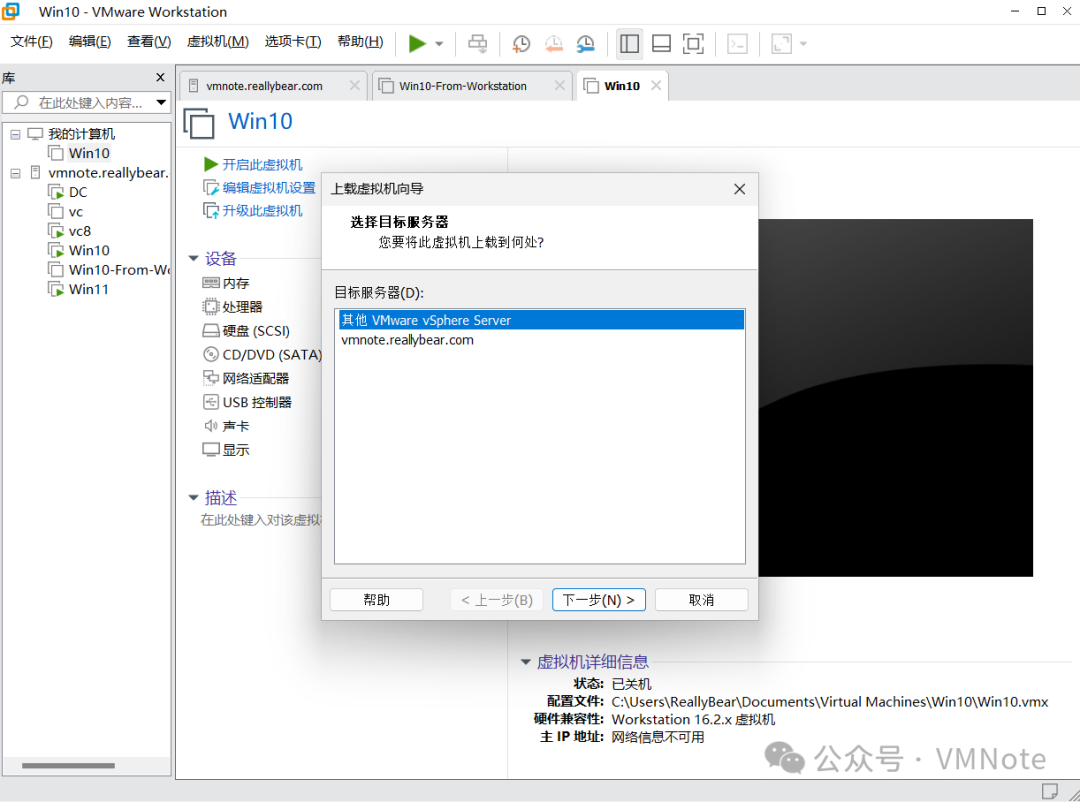1080x802 pixels.
Task: Collapse the 描述 section
Action: click(194, 497)
